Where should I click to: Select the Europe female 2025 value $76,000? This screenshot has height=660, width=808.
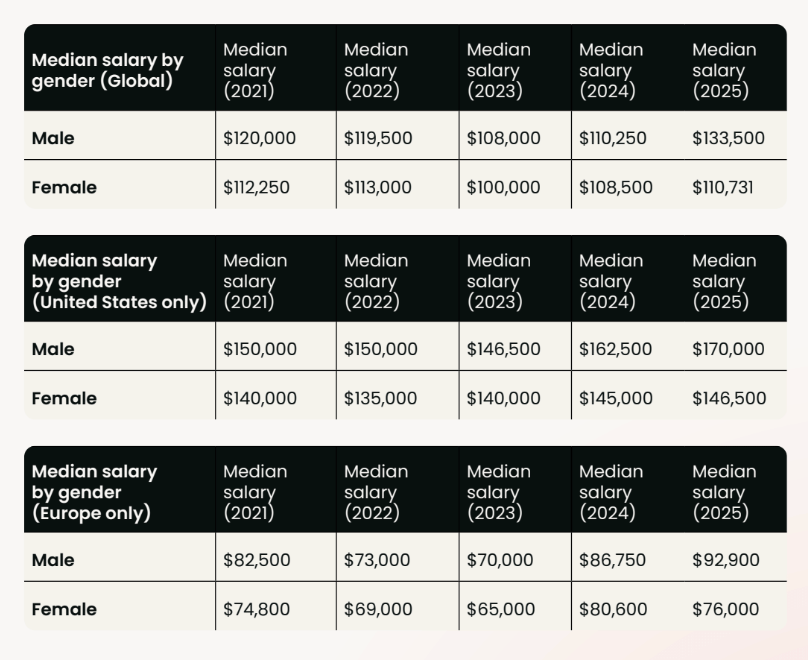tap(725, 609)
